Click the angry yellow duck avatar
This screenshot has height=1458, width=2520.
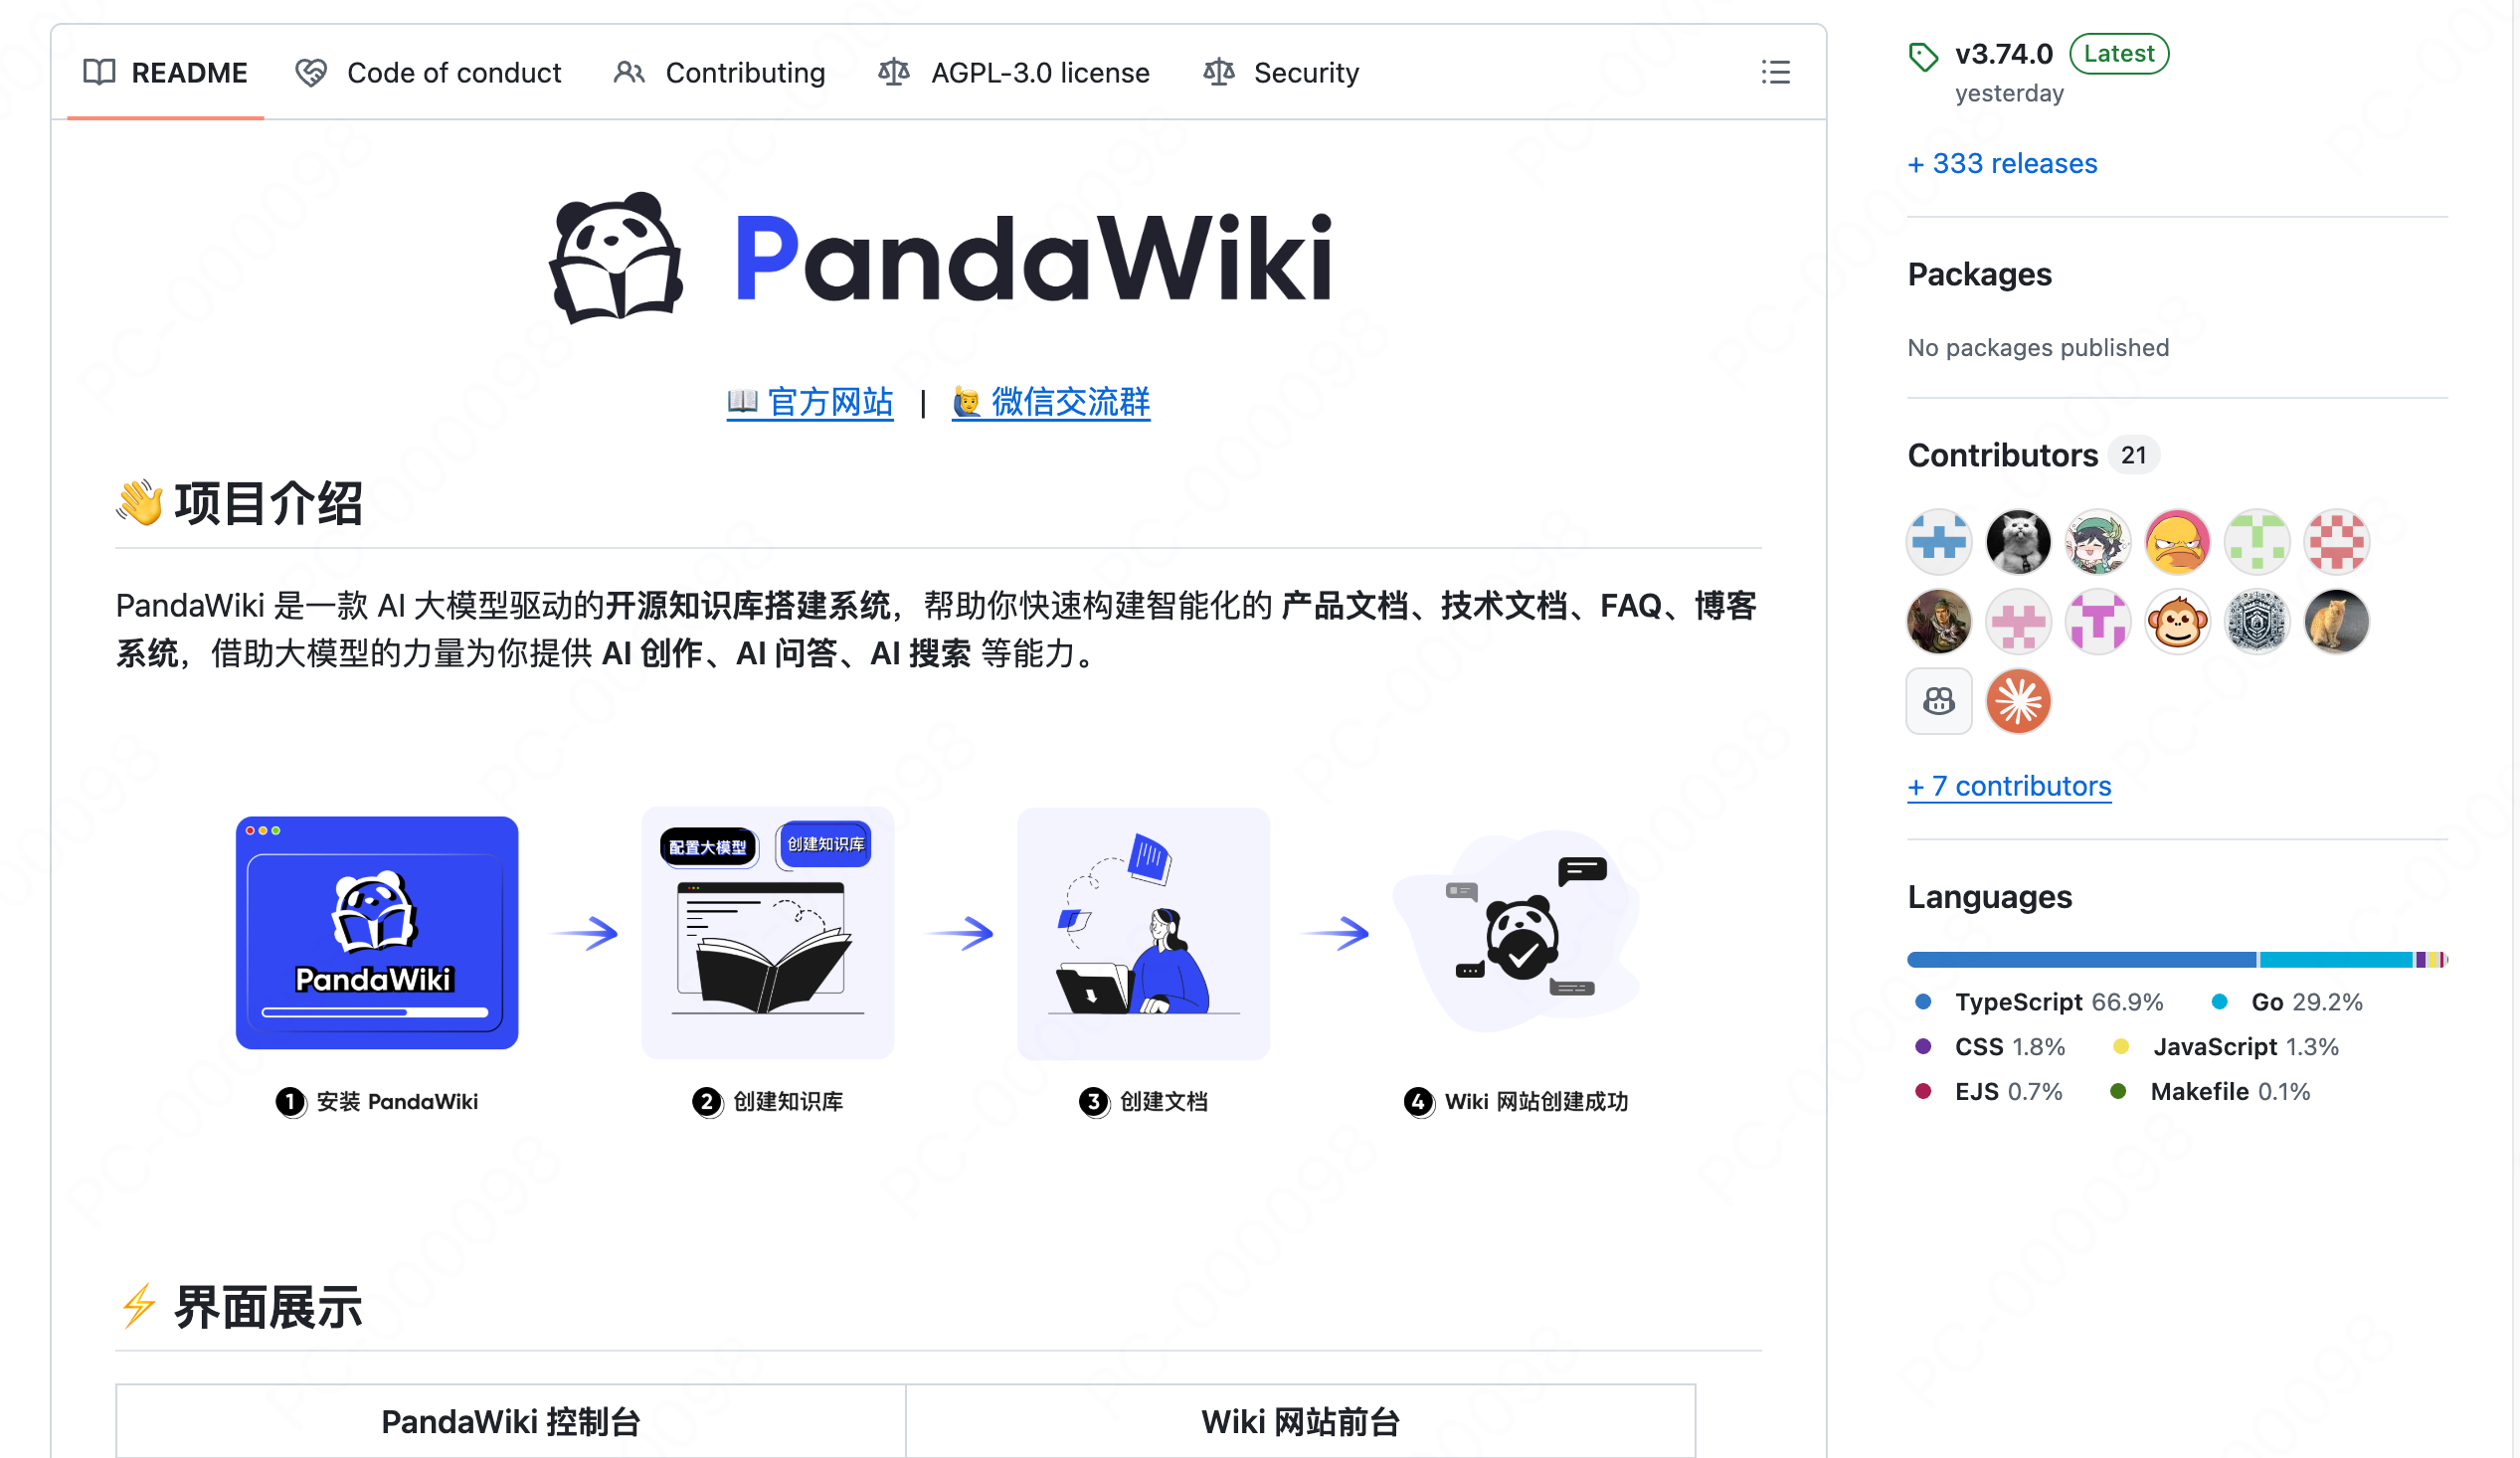[x=2177, y=542]
